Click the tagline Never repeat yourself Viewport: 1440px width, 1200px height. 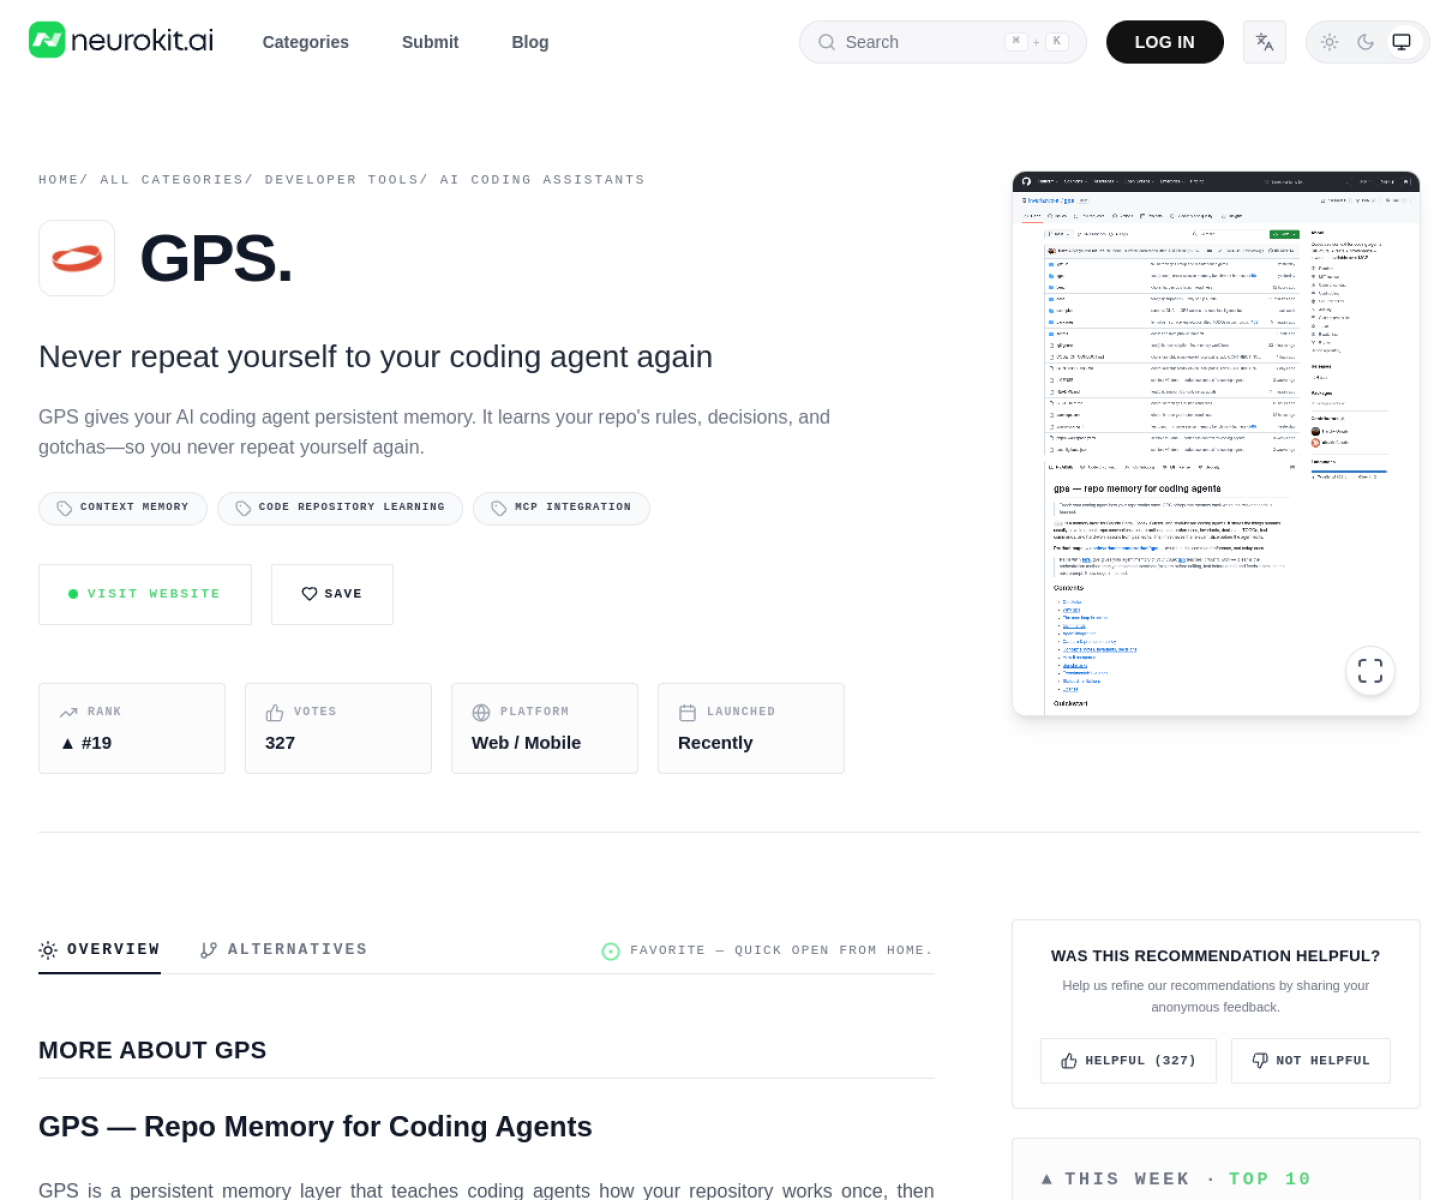tap(375, 357)
